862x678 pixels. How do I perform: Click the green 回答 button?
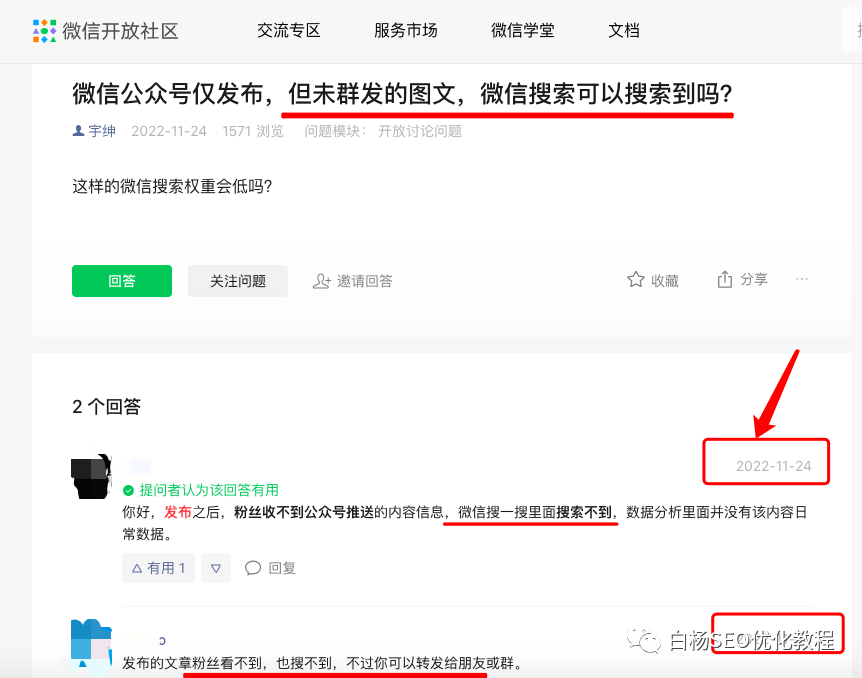click(x=122, y=281)
